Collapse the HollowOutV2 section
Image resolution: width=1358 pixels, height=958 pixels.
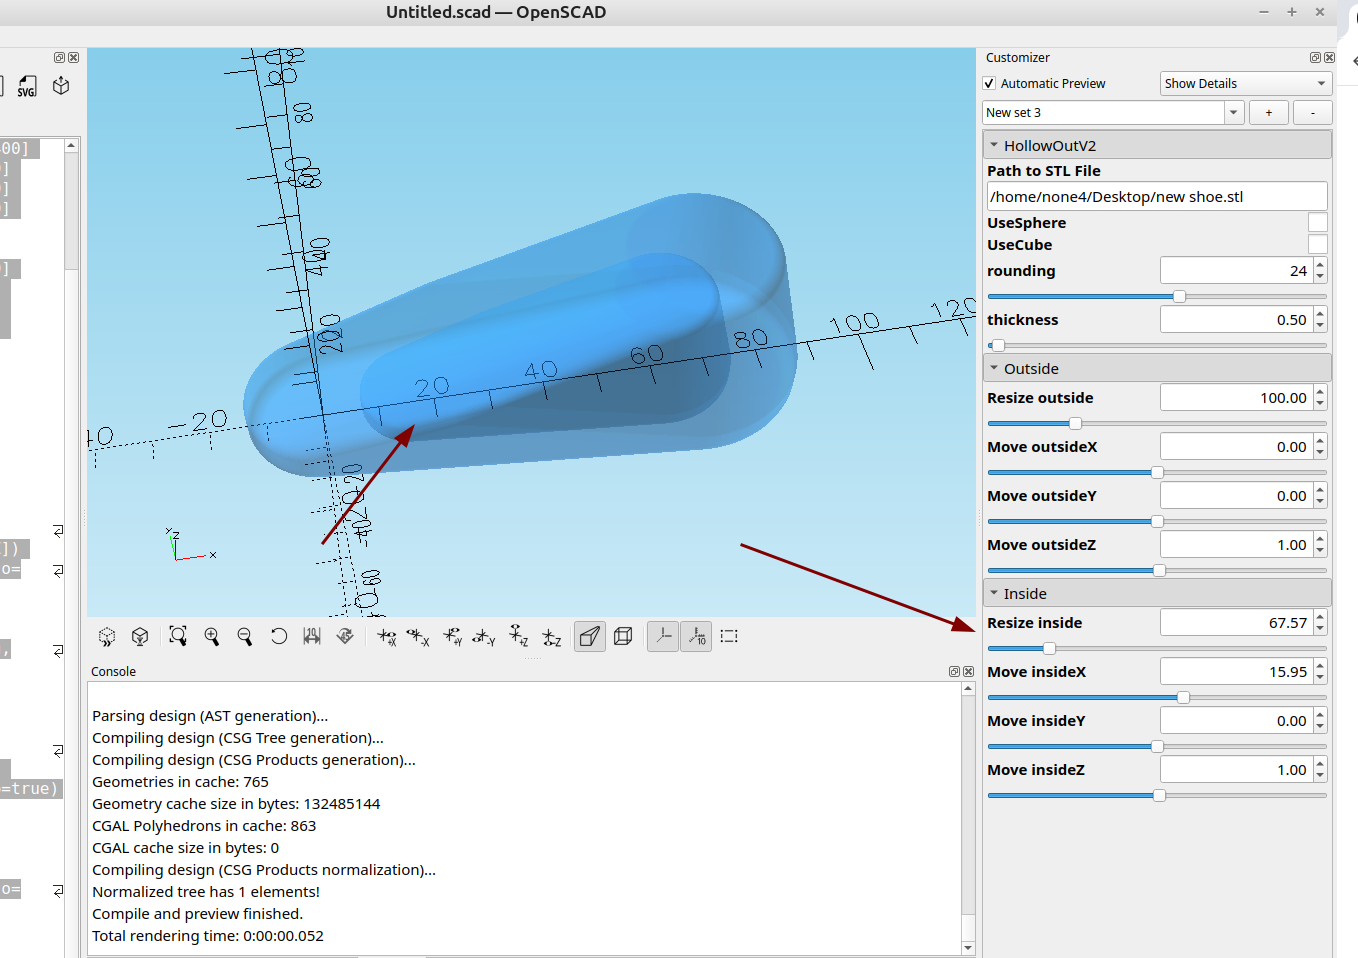pos(994,146)
